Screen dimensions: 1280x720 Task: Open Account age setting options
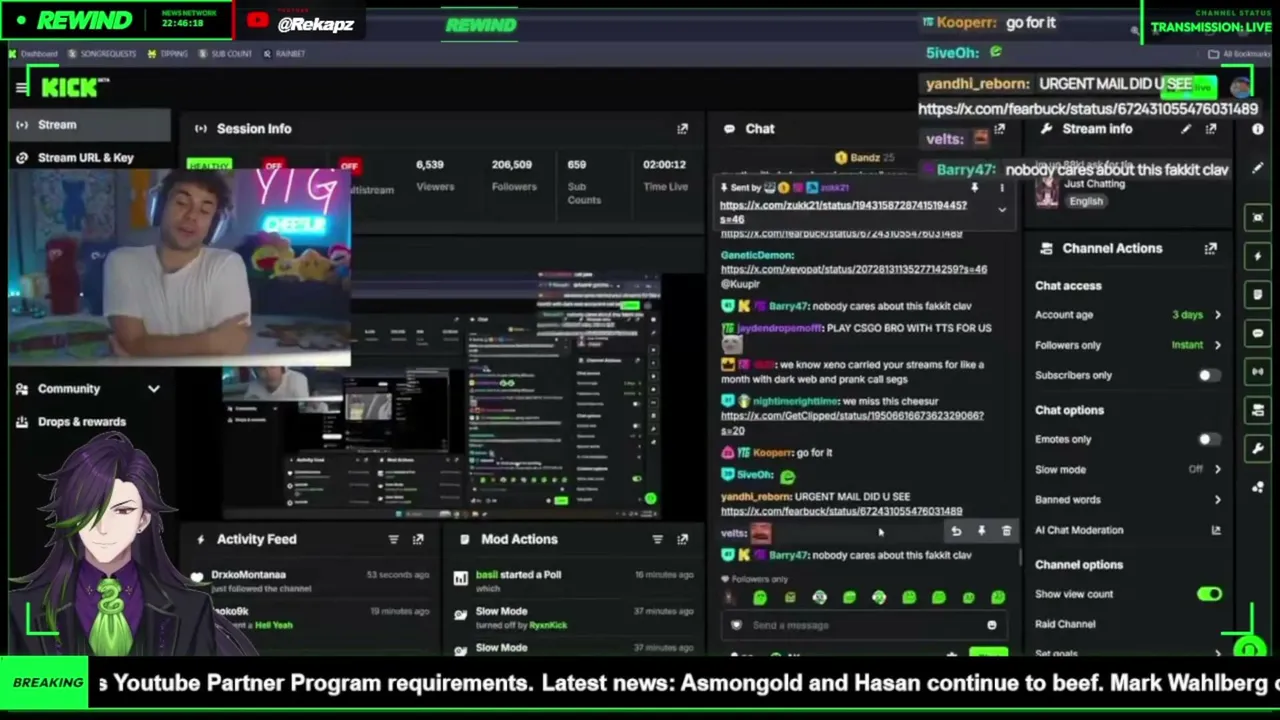[x=1129, y=315]
